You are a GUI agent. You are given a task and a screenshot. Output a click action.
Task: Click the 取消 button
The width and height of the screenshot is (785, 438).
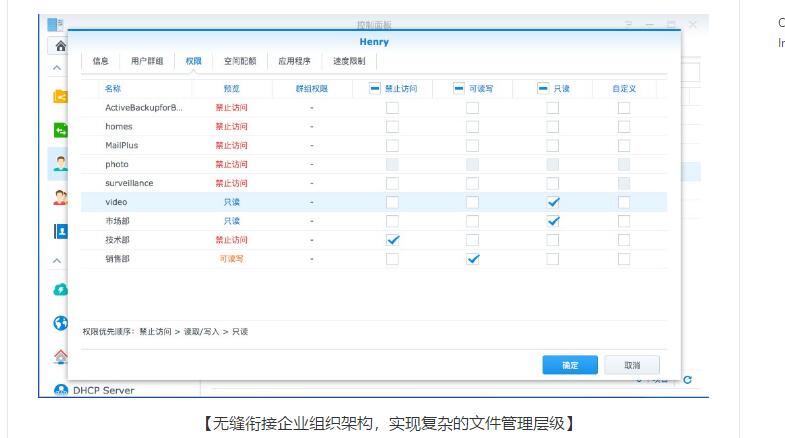(x=631, y=365)
